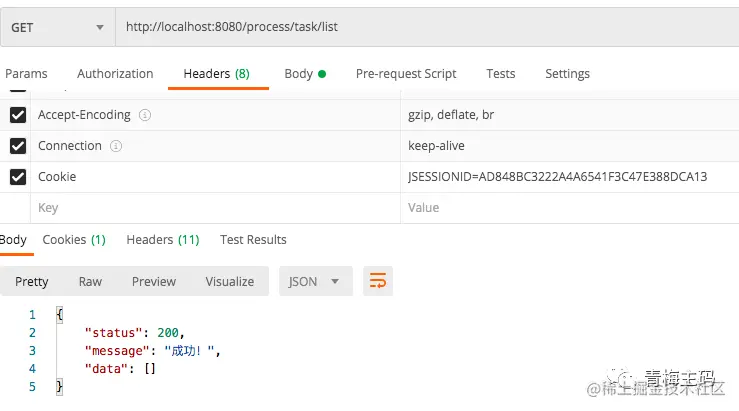This screenshot has width=739, height=411.
Task: Click the 200 status value
Action: pyautogui.click(x=168, y=333)
